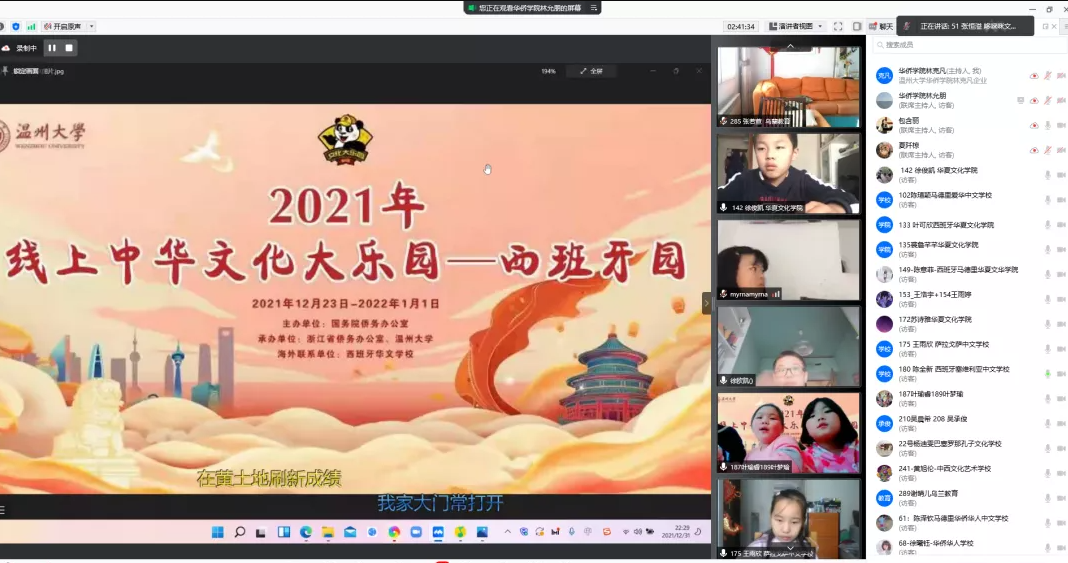Select the member 241-黄旭伦-中西文化艺术学校
This screenshot has height=563, width=1068.
coord(970,473)
